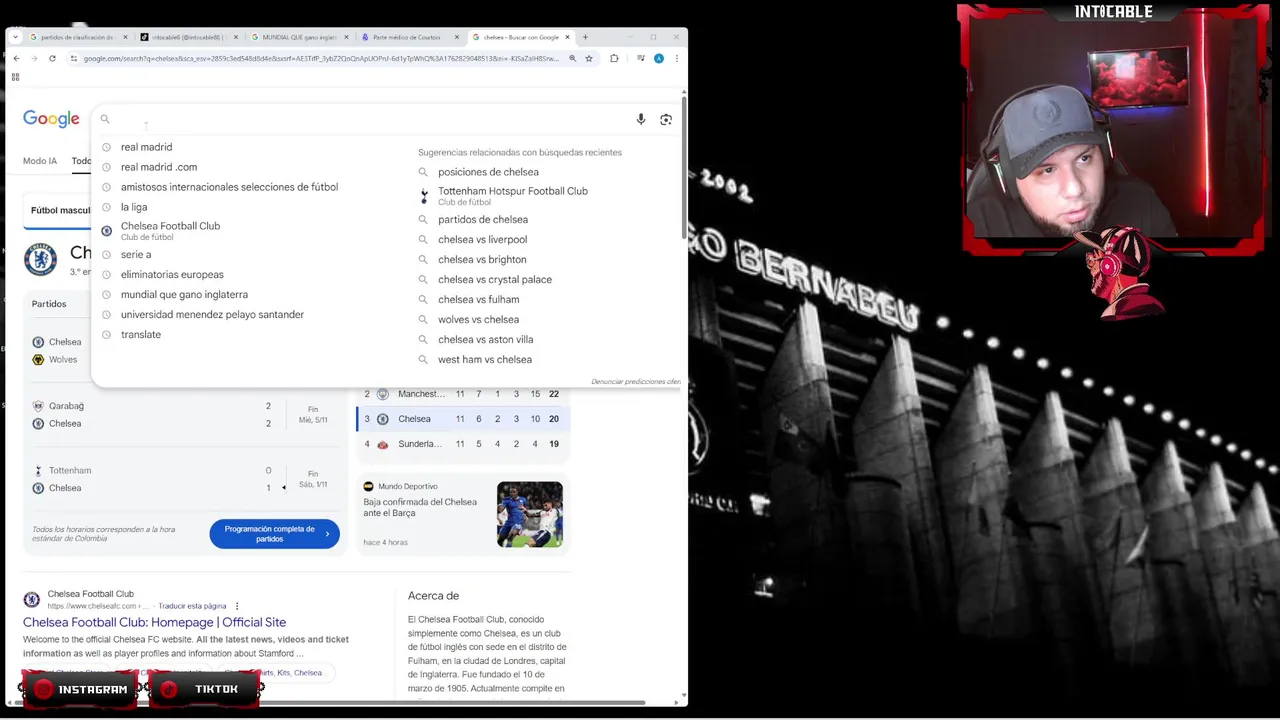Expand the tab search dropdown arrow

[16, 37]
